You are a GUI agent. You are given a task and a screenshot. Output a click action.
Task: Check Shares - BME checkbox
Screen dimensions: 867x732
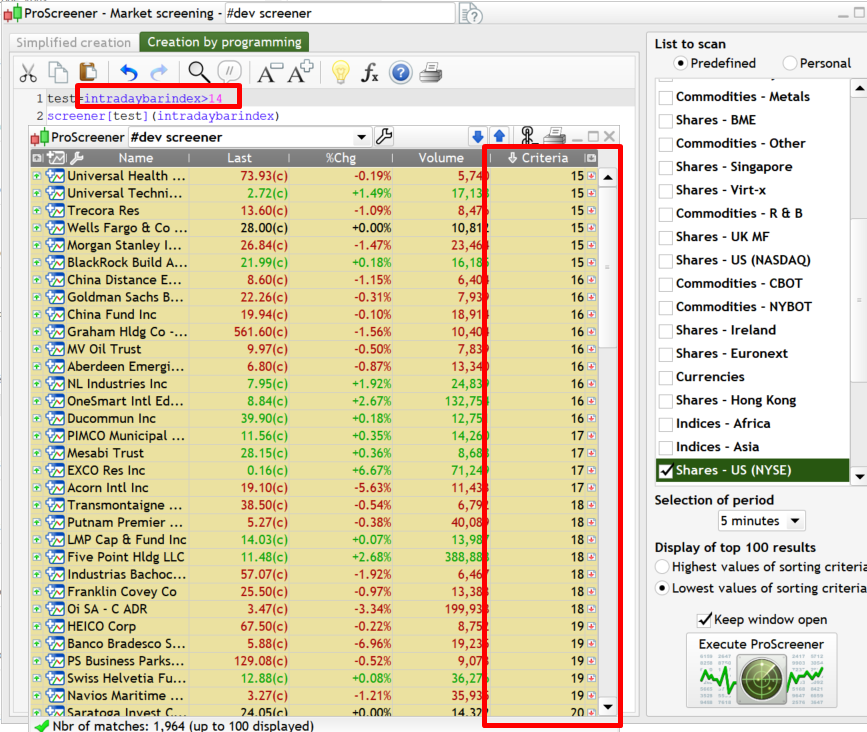pyautogui.click(x=666, y=121)
